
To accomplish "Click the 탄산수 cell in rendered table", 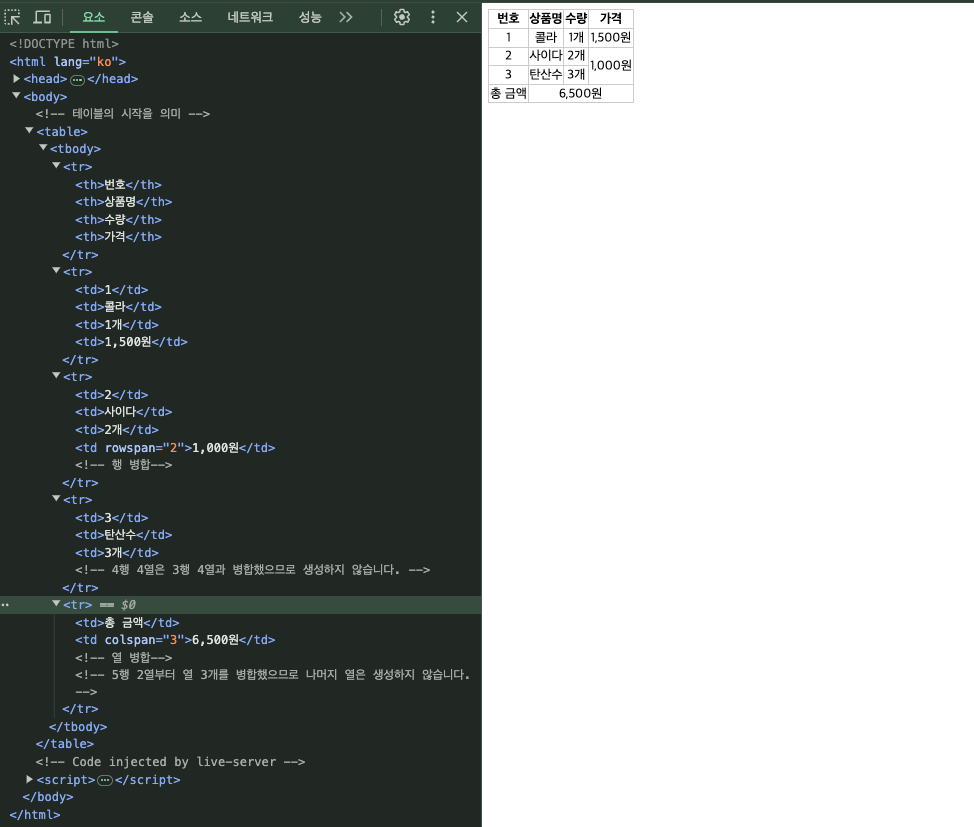I will (545, 75).
